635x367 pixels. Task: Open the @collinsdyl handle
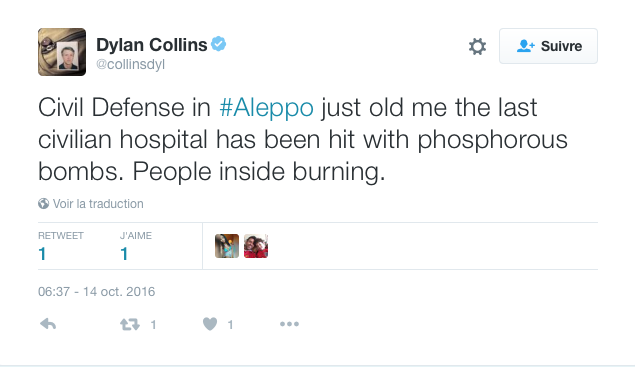click(130, 64)
